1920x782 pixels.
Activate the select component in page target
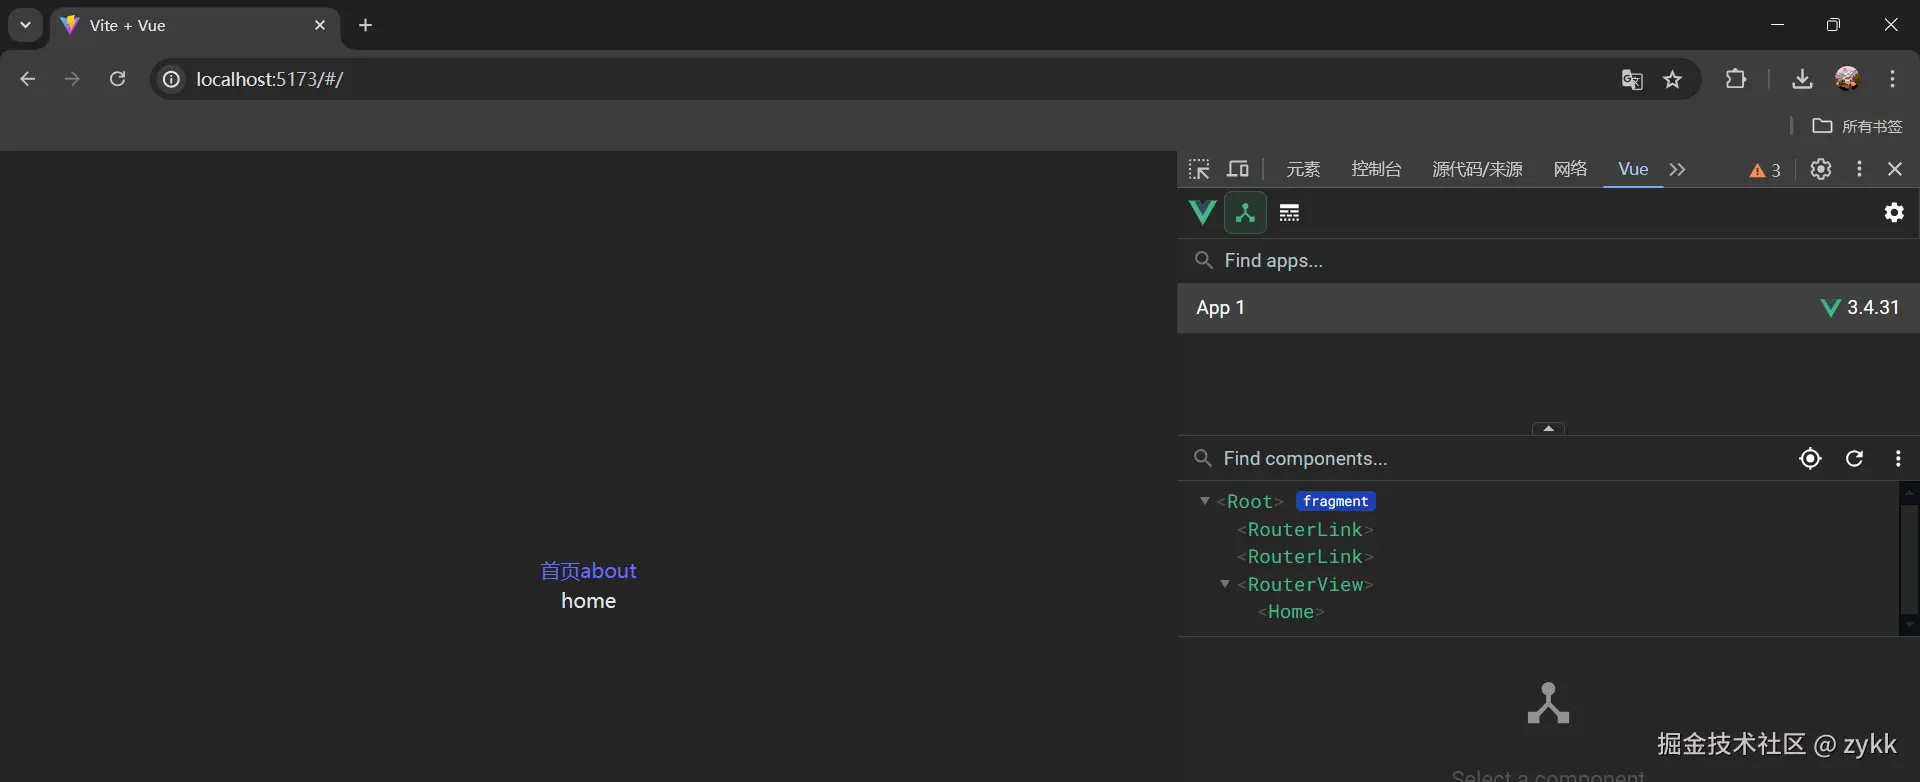point(1810,458)
